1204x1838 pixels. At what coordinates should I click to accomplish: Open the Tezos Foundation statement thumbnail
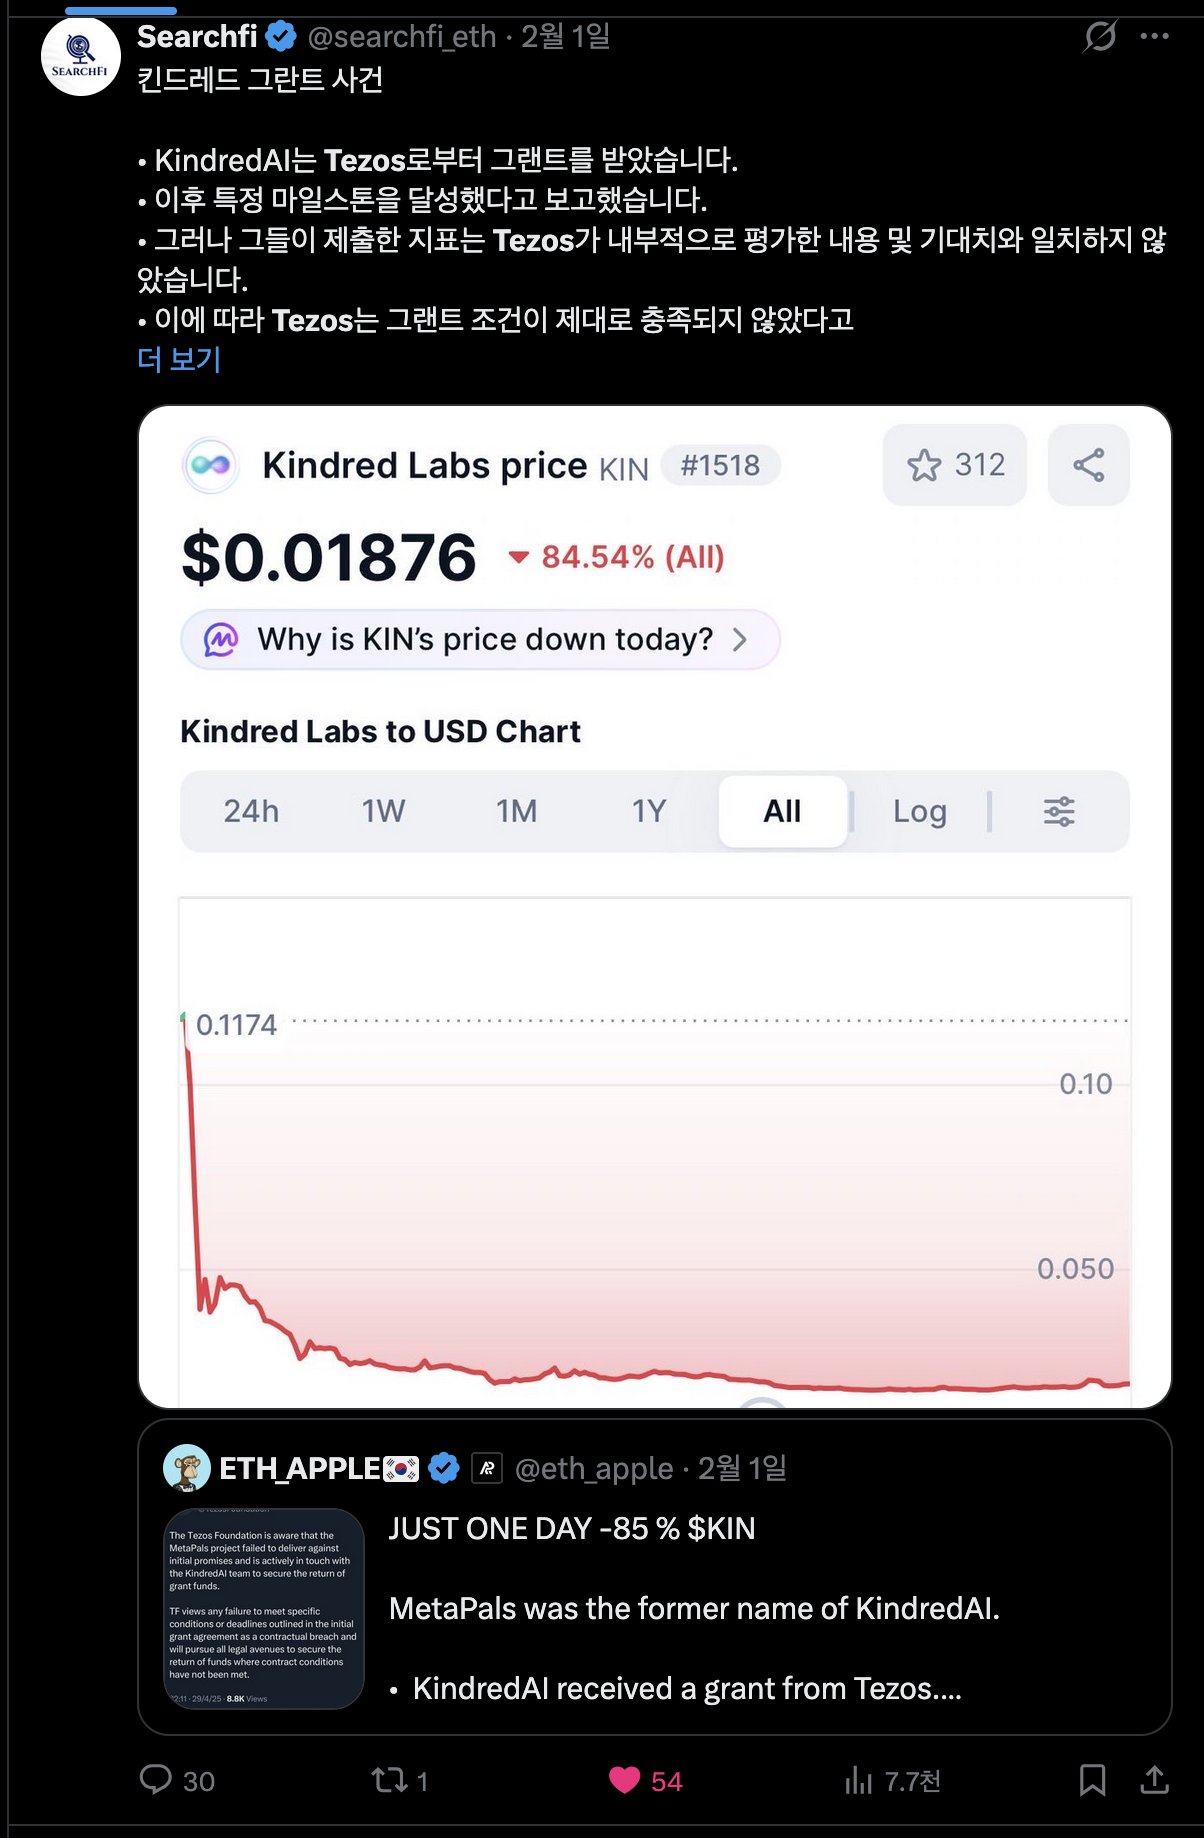click(263, 1608)
